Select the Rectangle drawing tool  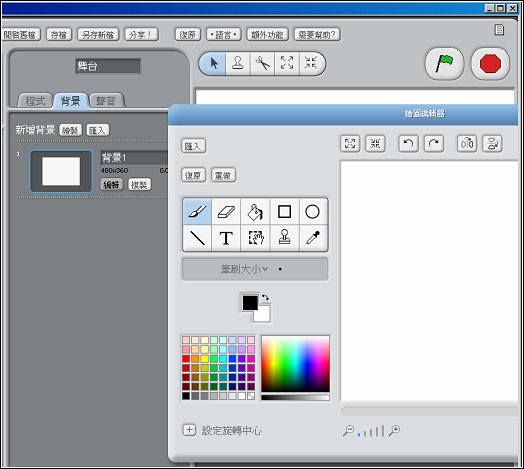[x=284, y=212]
